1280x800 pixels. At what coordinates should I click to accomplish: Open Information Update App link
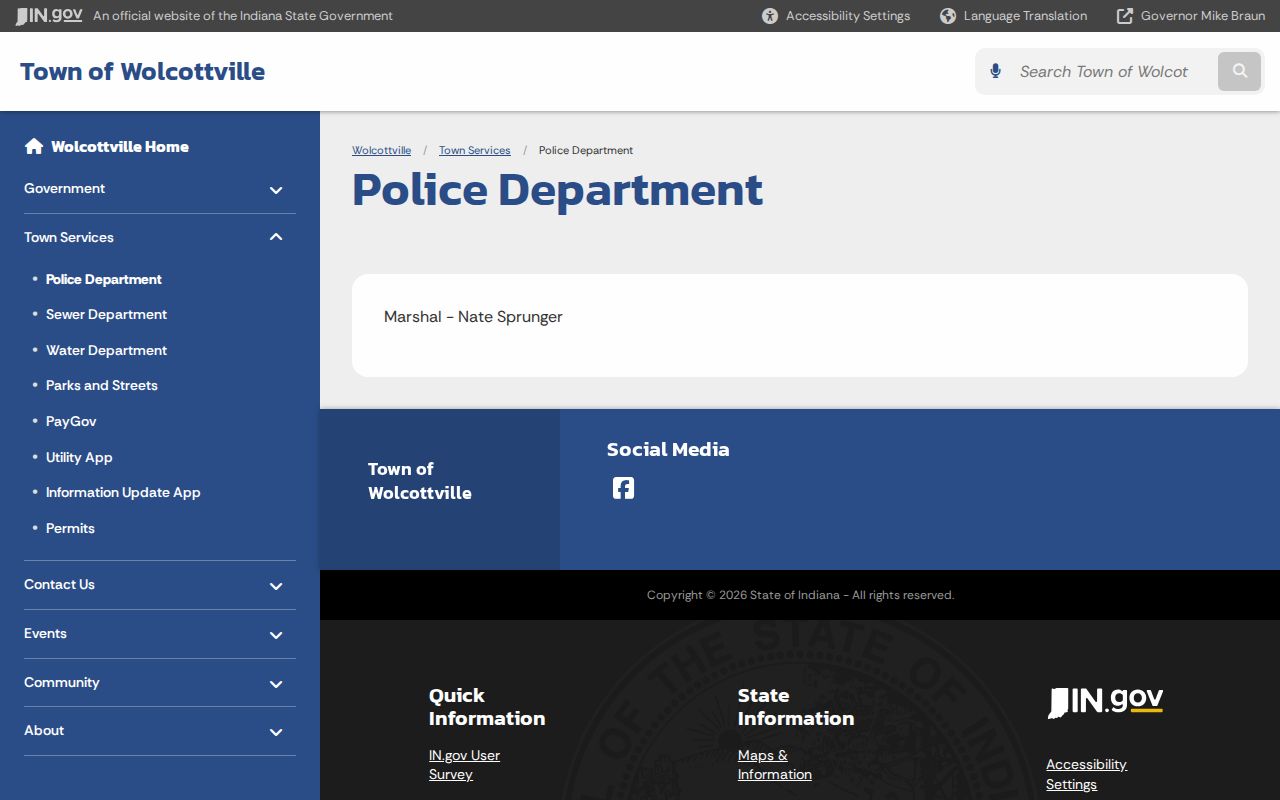coord(123,492)
